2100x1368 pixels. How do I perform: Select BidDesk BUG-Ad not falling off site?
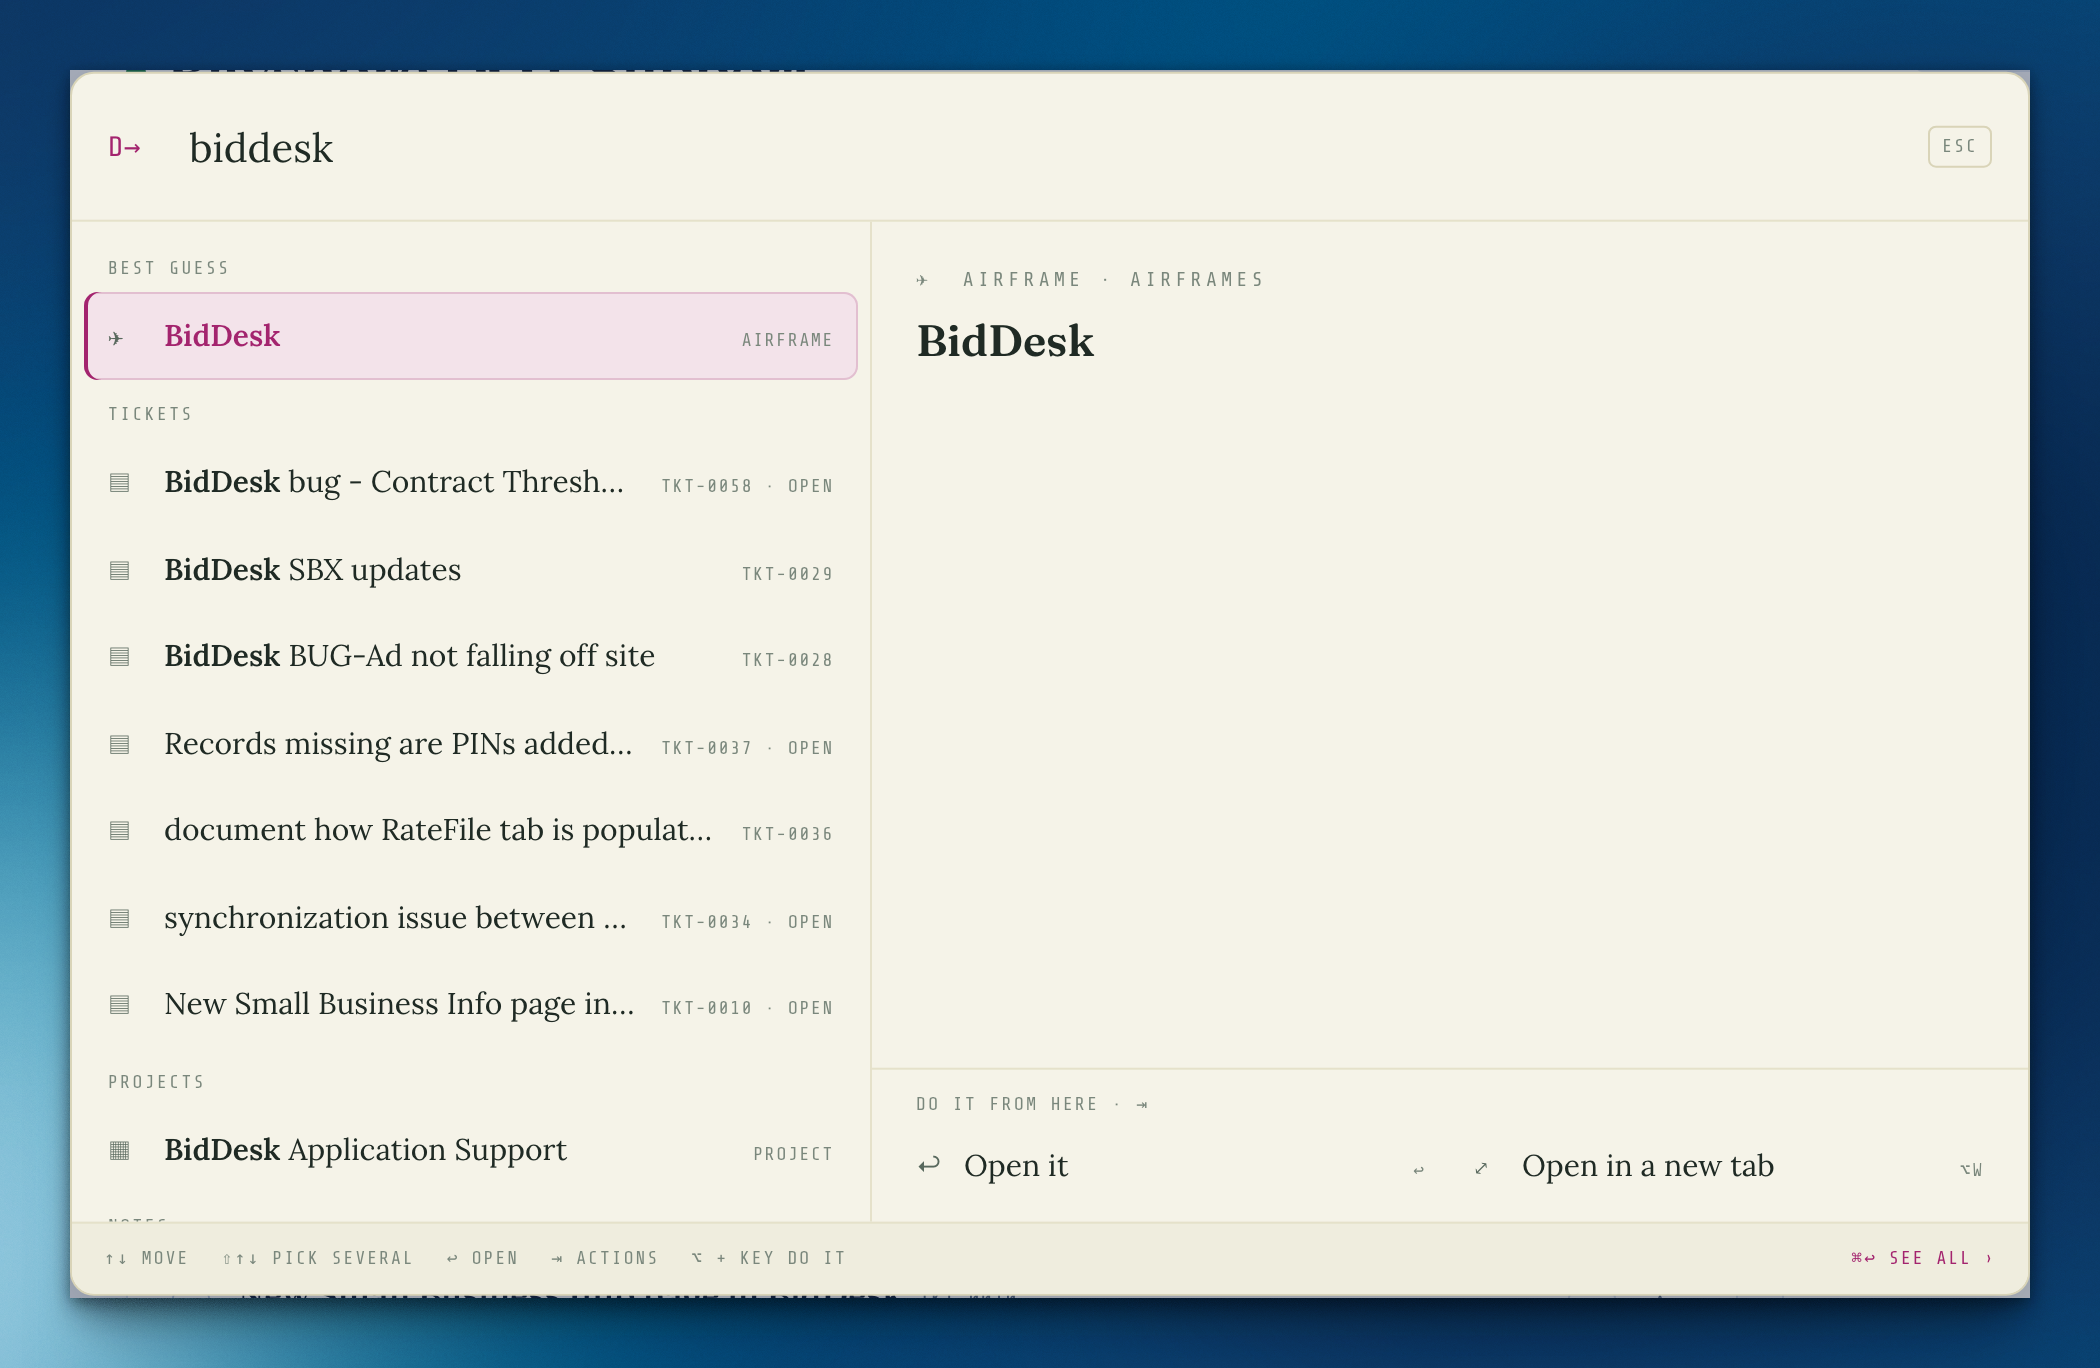(471, 657)
